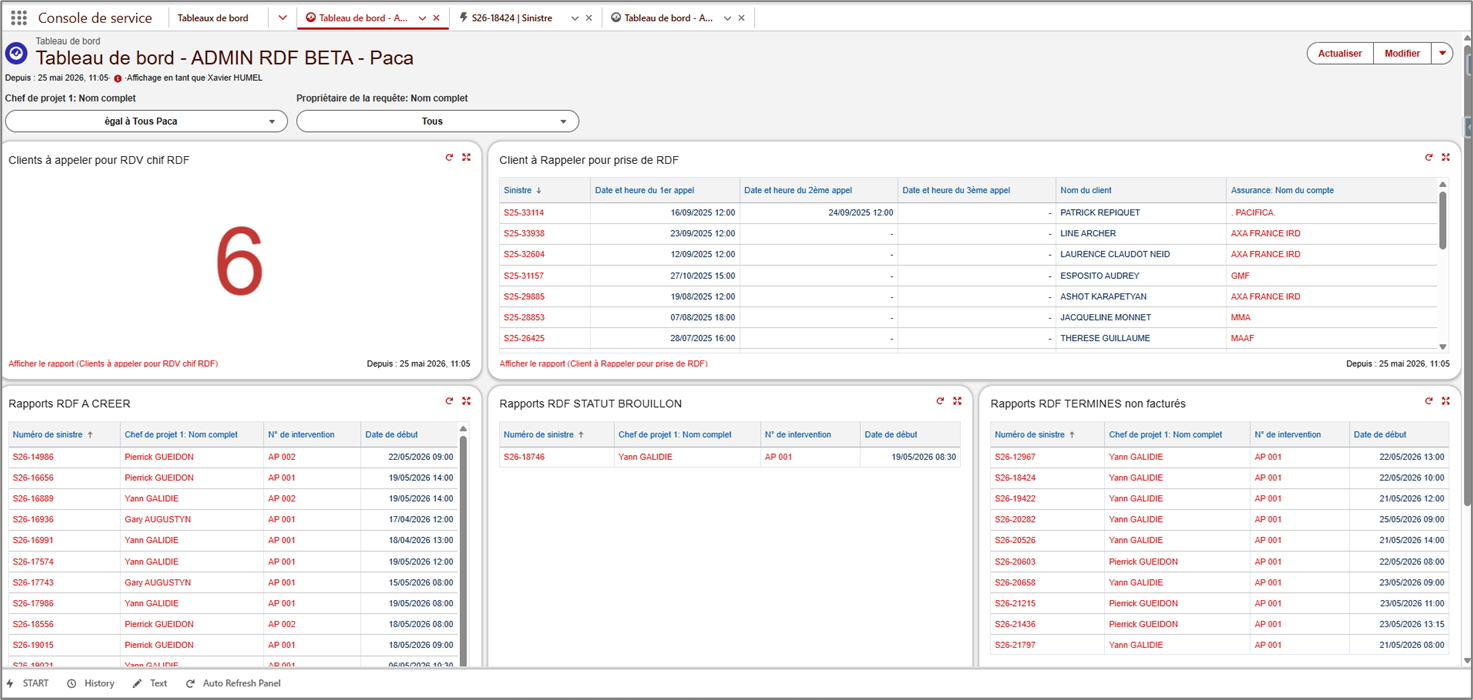Open the App Launcher grid icon
This screenshot has width=1473, height=700.
19,18
